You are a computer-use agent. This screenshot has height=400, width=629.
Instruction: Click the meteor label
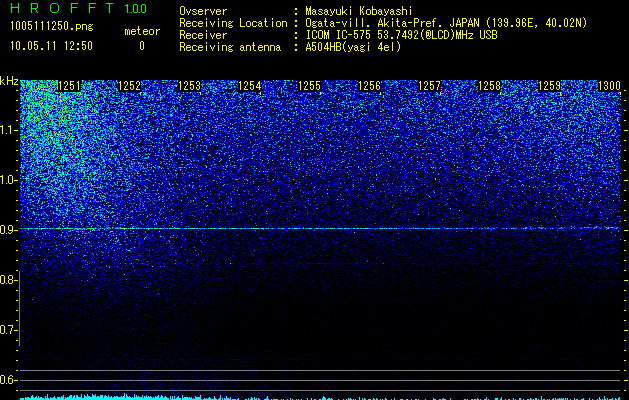pos(142,31)
